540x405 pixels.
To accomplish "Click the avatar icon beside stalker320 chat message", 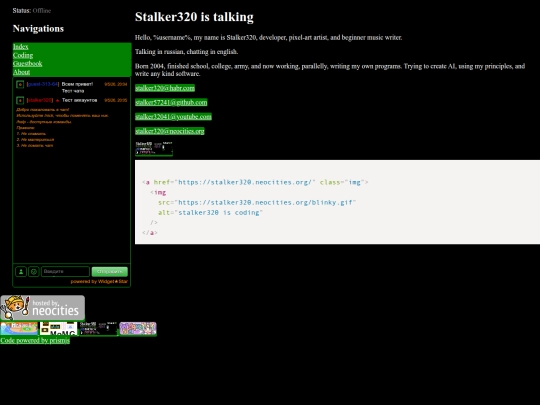I will (x=20, y=101).
